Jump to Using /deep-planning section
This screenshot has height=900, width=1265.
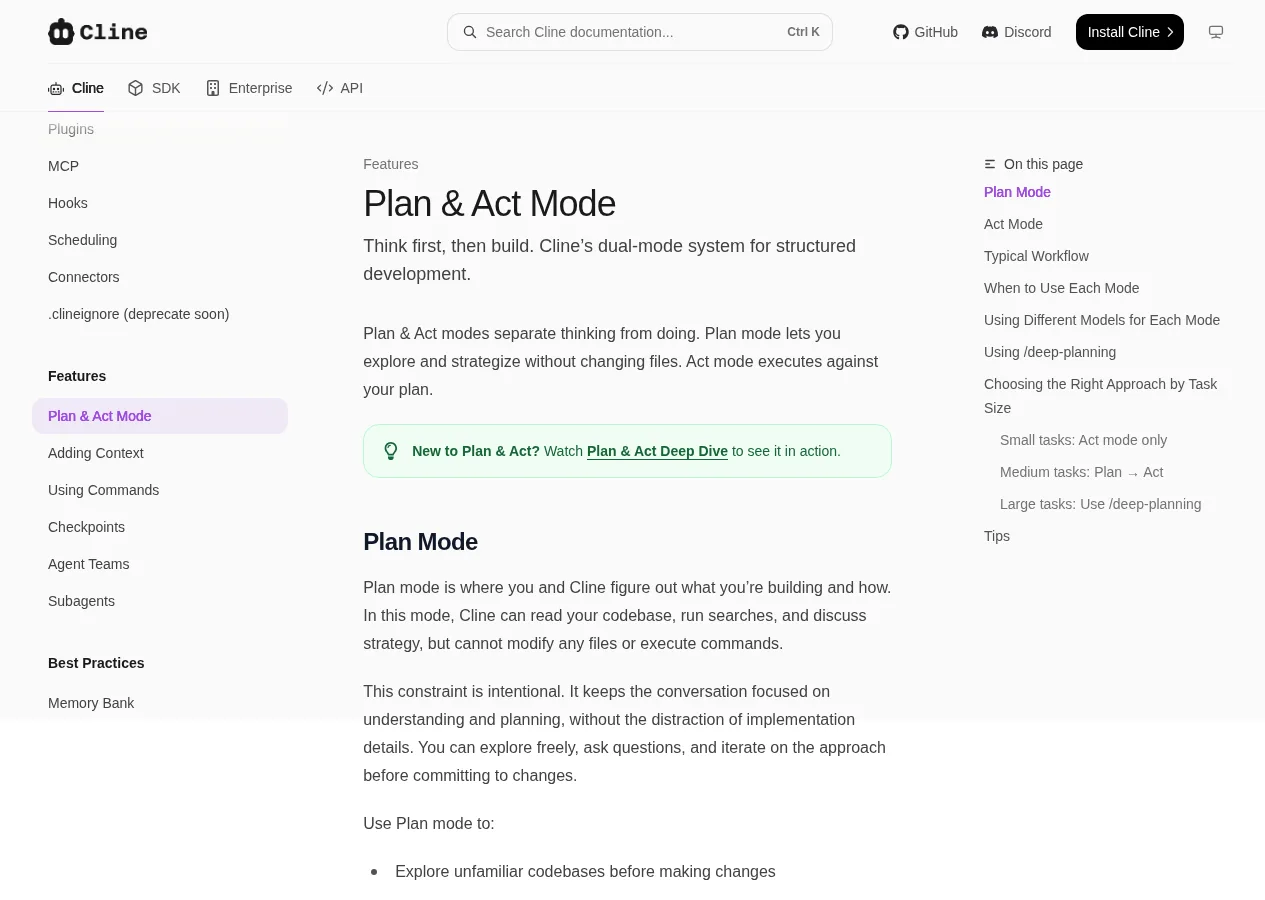(x=1050, y=352)
